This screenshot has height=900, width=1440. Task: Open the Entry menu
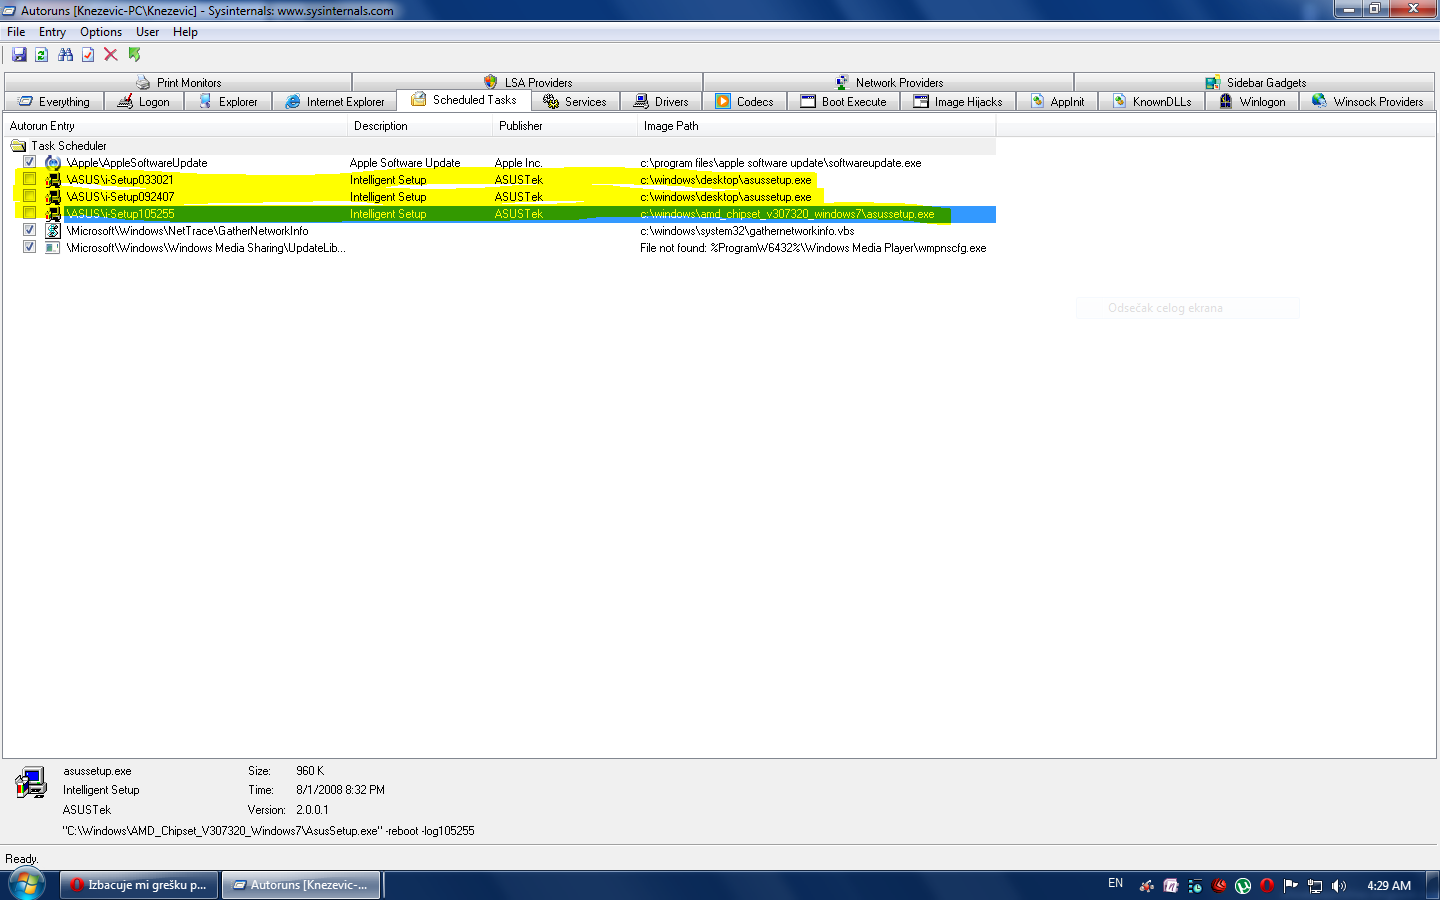(x=52, y=32)
